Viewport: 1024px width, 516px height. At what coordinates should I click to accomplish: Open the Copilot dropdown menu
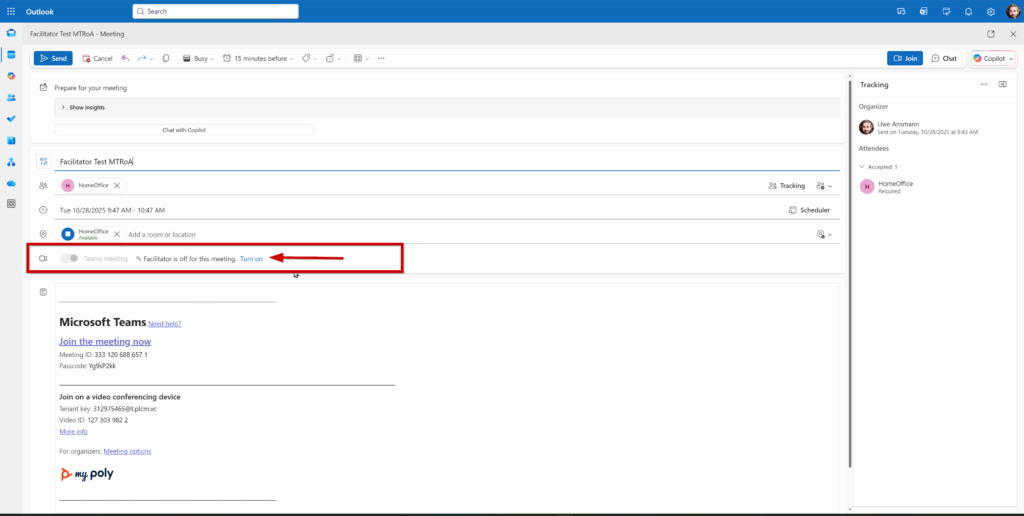(x=1011, y=58)
